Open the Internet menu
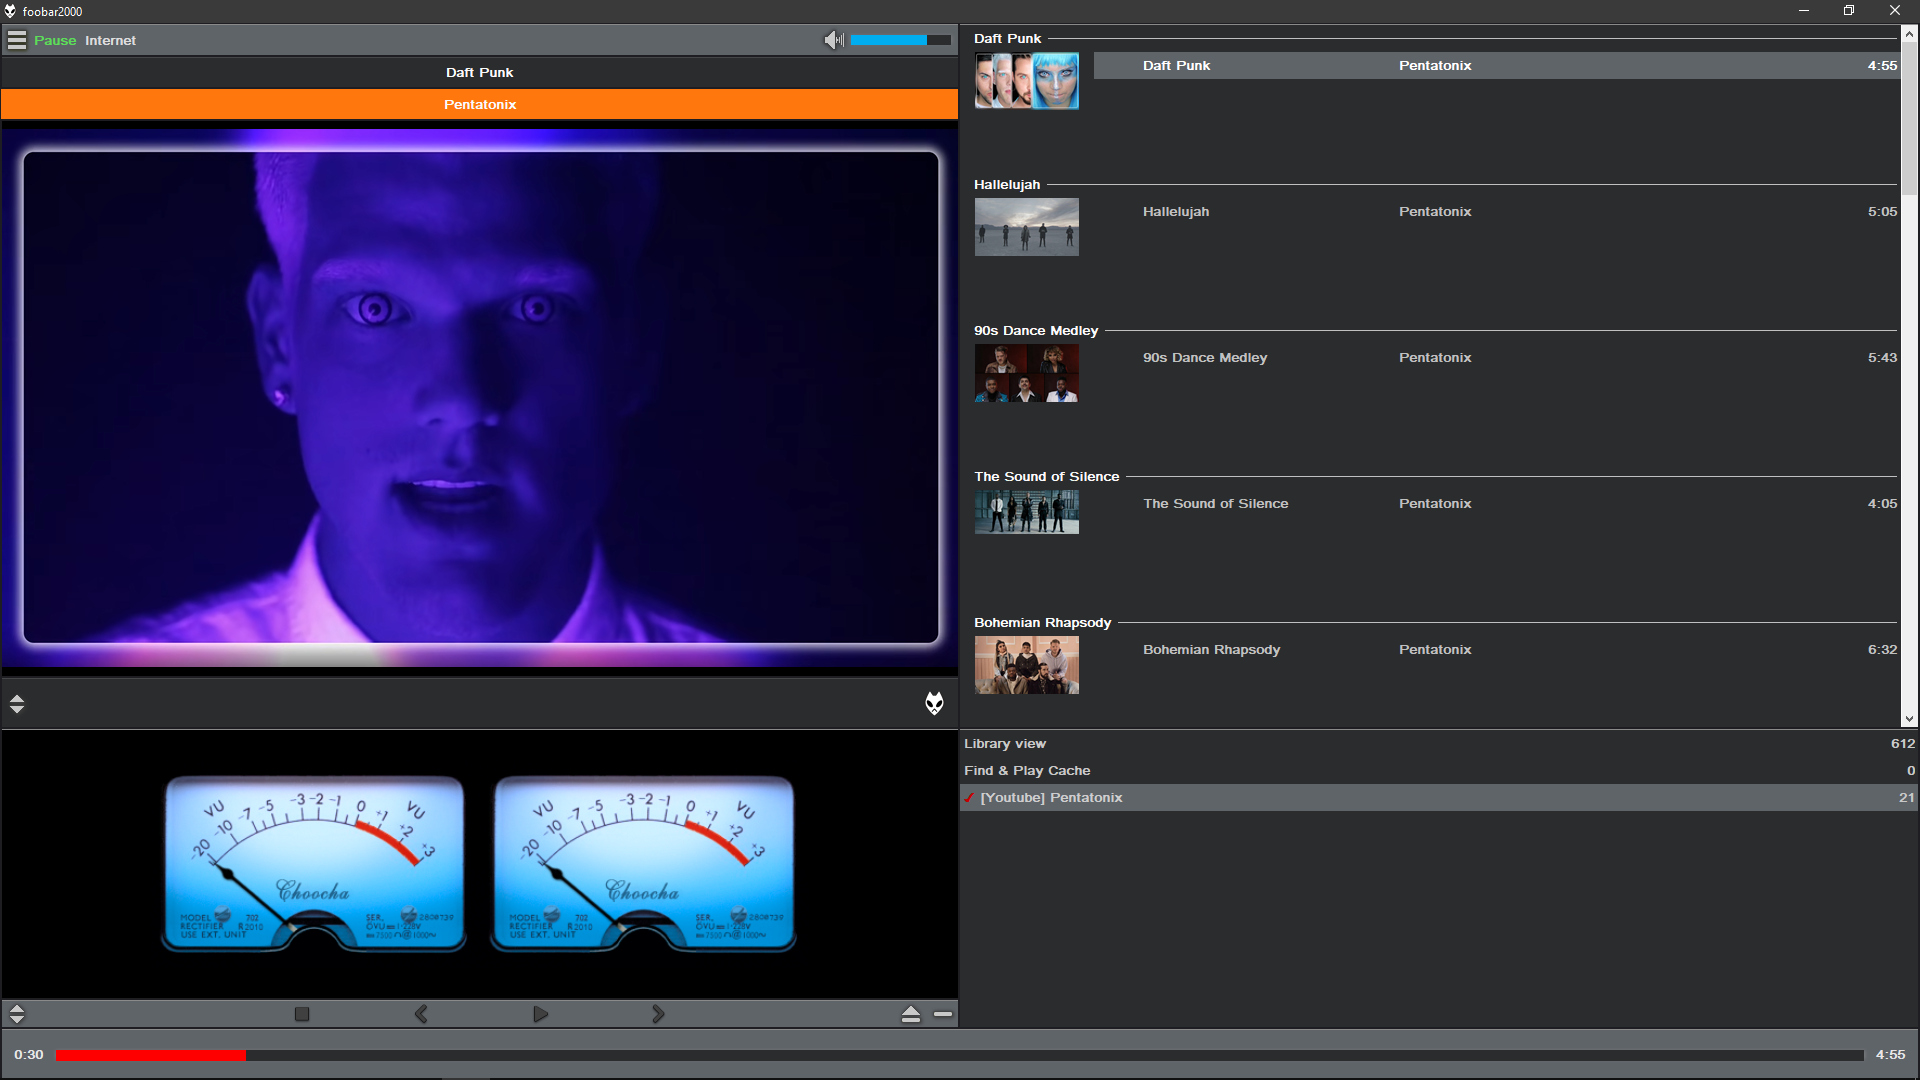The height and width of the screenshot is (1080, 1920). tap(110, 40)
